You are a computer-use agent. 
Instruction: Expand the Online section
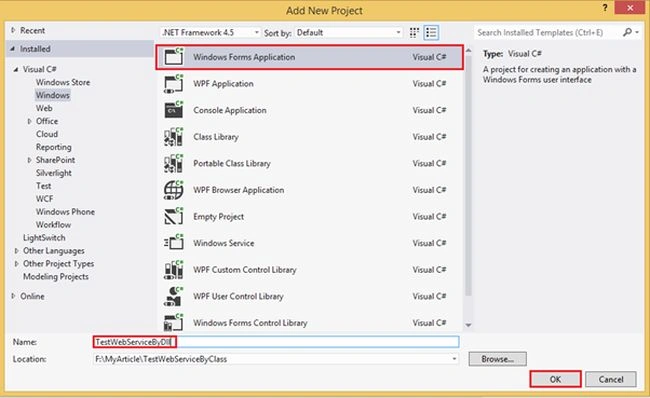point(13,296)
